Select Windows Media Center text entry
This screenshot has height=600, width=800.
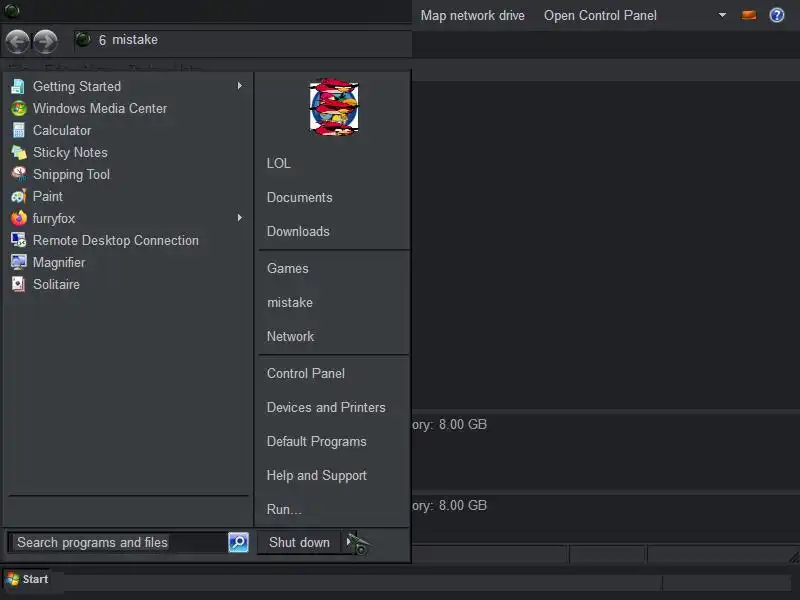coord(100,109)
